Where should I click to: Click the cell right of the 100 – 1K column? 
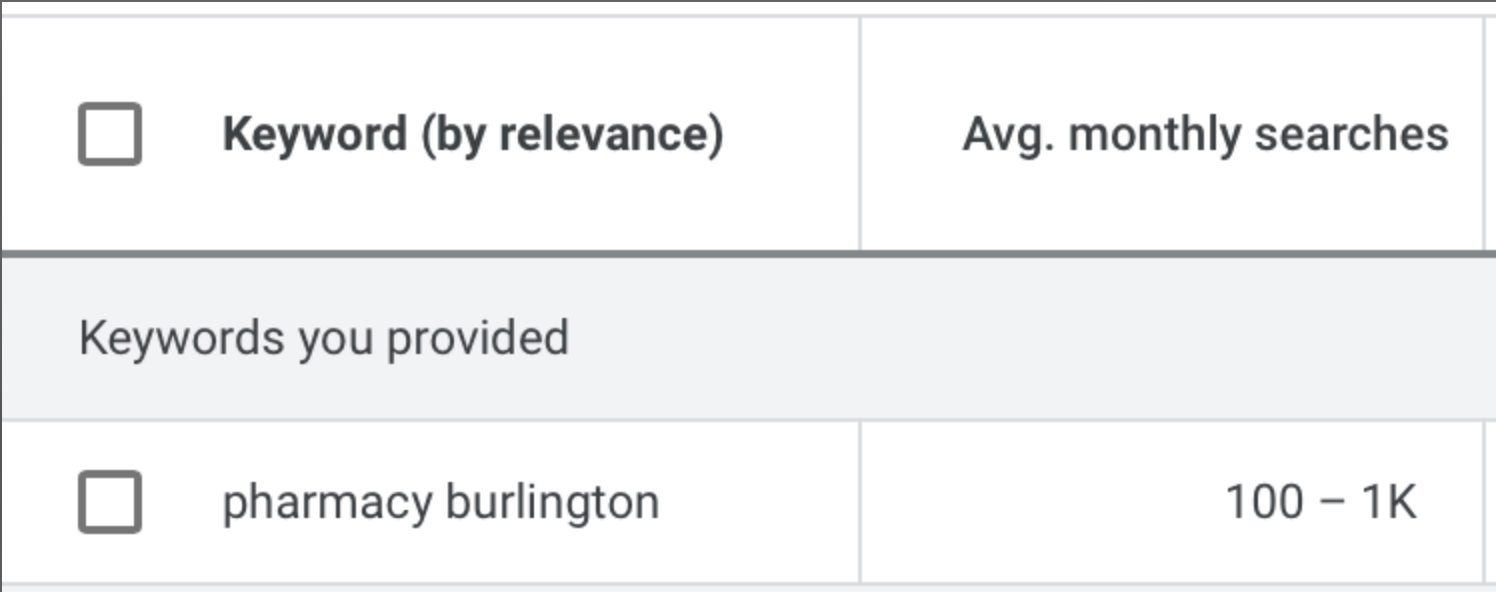tap(1492, 502)
